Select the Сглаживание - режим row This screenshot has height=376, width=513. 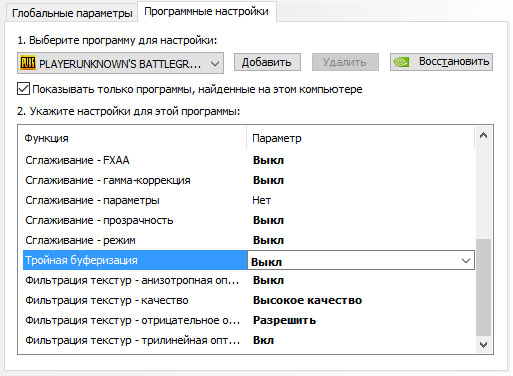pos(249,240)
